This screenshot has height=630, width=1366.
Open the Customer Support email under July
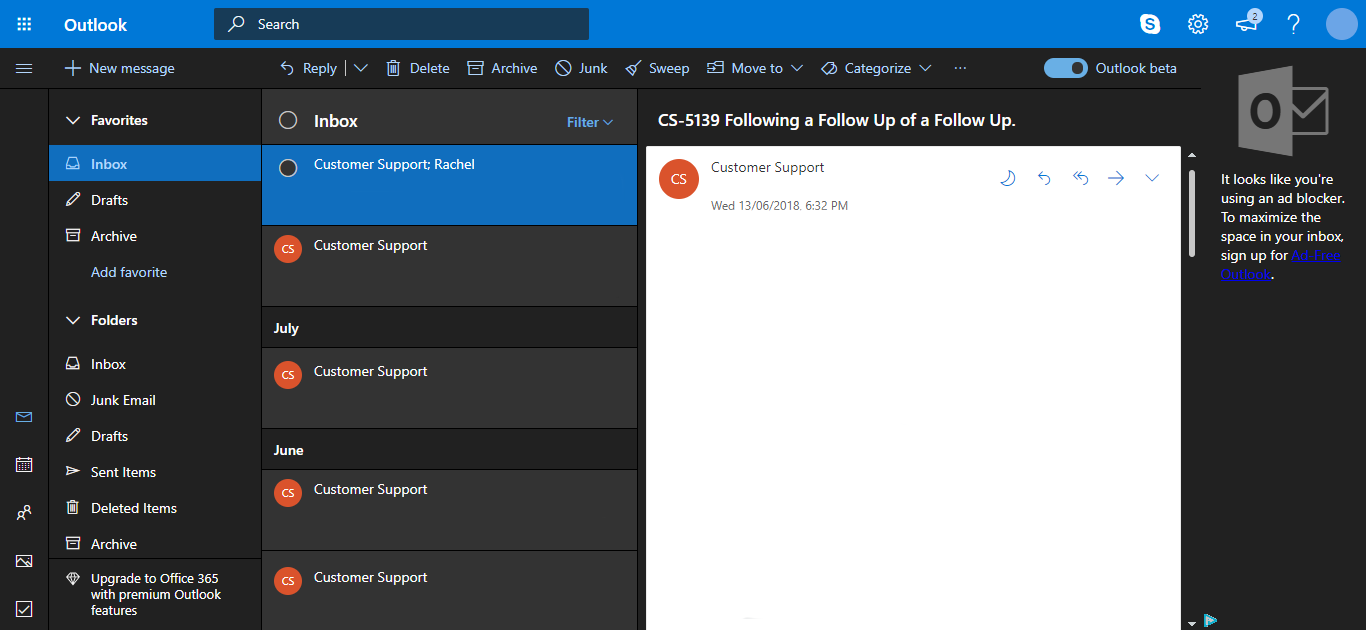tap(449, 388)
